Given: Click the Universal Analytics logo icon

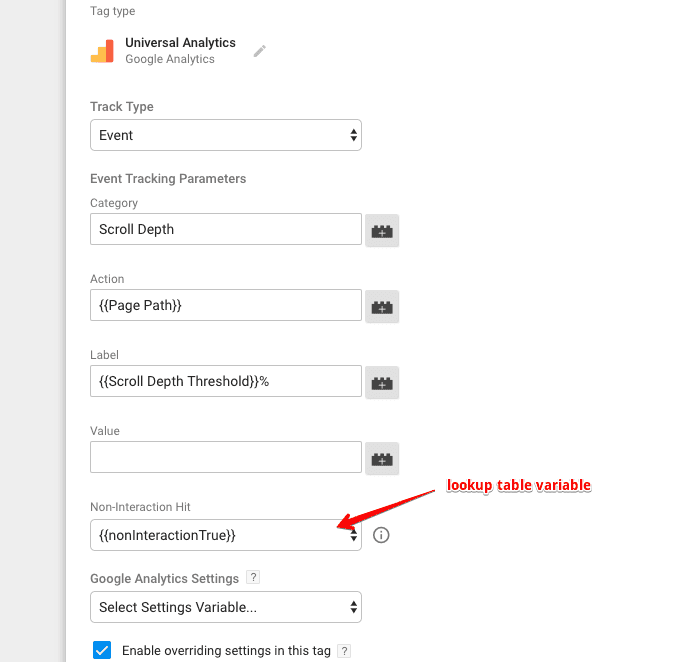Looking at the screenshot, I should (102, 52).
